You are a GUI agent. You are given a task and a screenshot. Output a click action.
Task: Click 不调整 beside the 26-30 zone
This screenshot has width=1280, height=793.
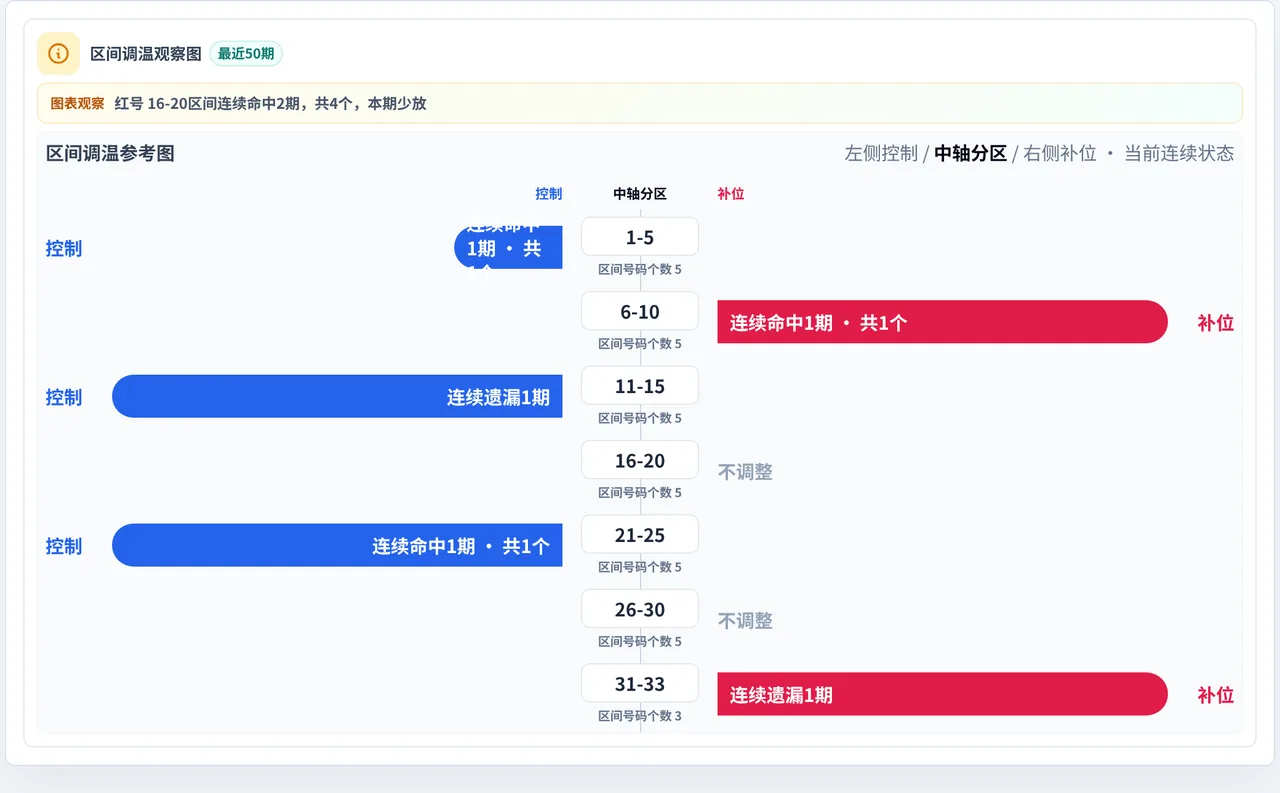tap(745, 621)
